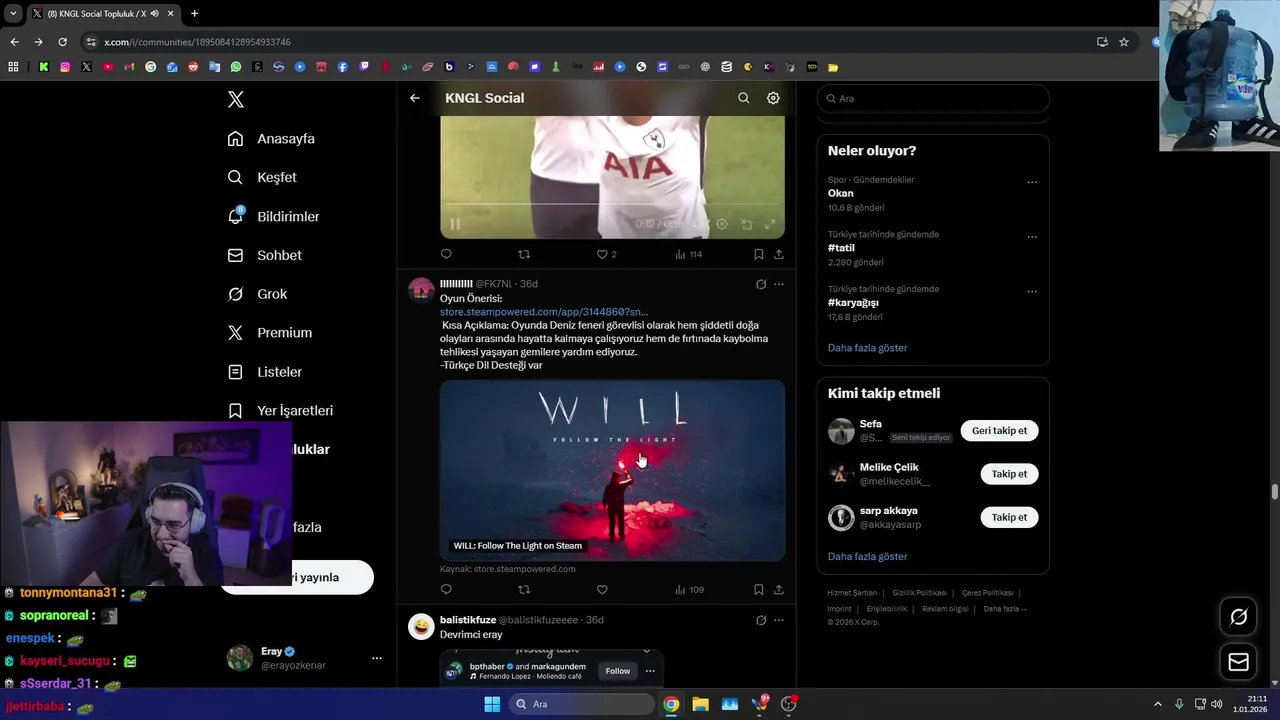Image resolution: width=1280 pixels, height=720 pixels.
Task: Click the Ara search field on X
Action: tap(933, 98)
